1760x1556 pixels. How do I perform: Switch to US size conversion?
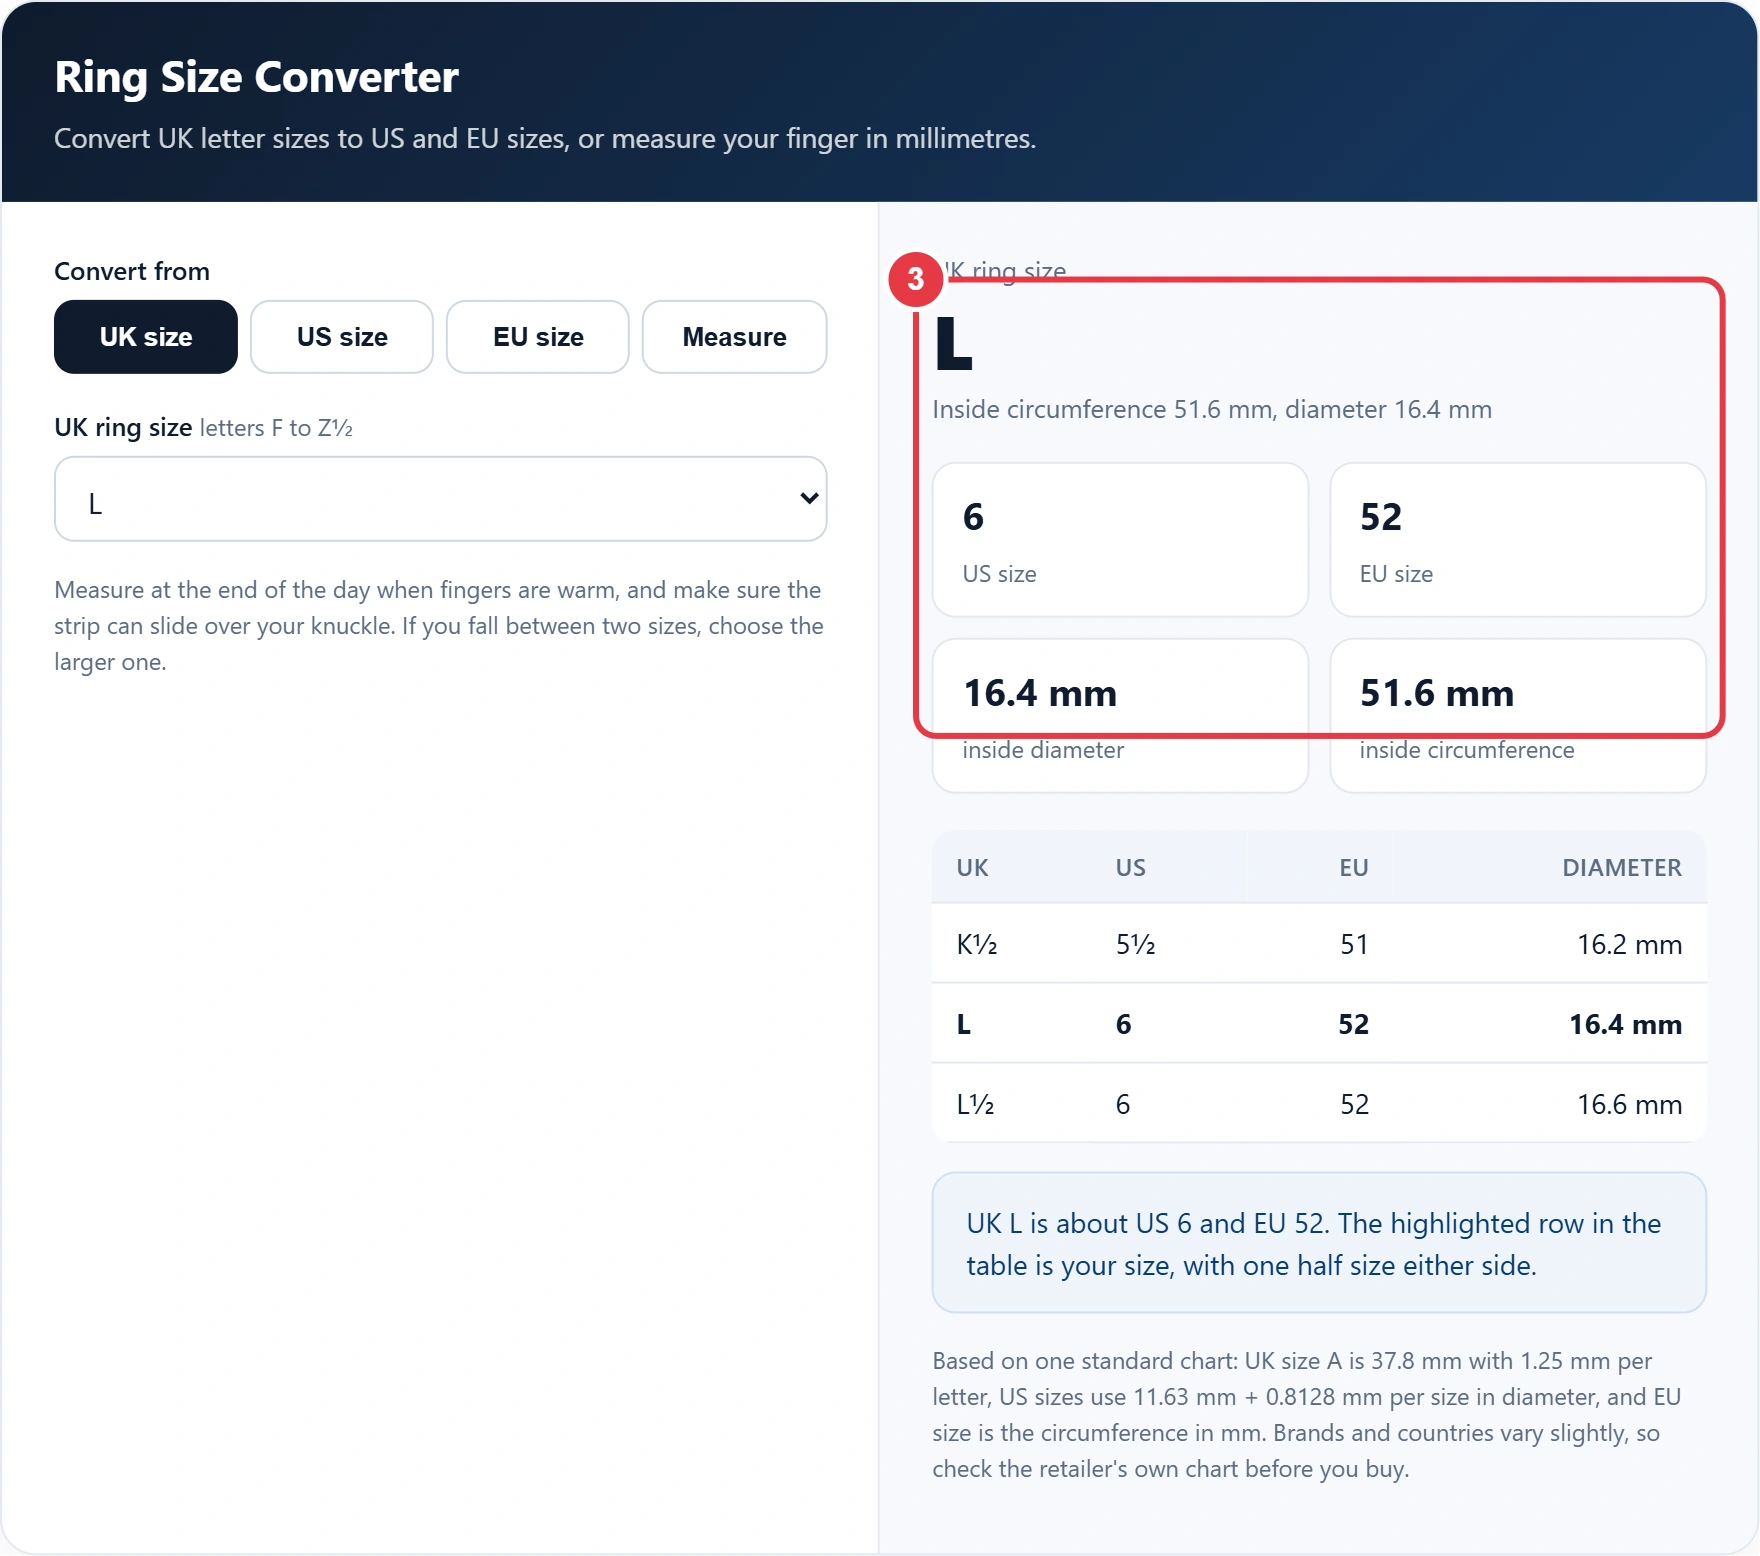(x=342, y=337)
